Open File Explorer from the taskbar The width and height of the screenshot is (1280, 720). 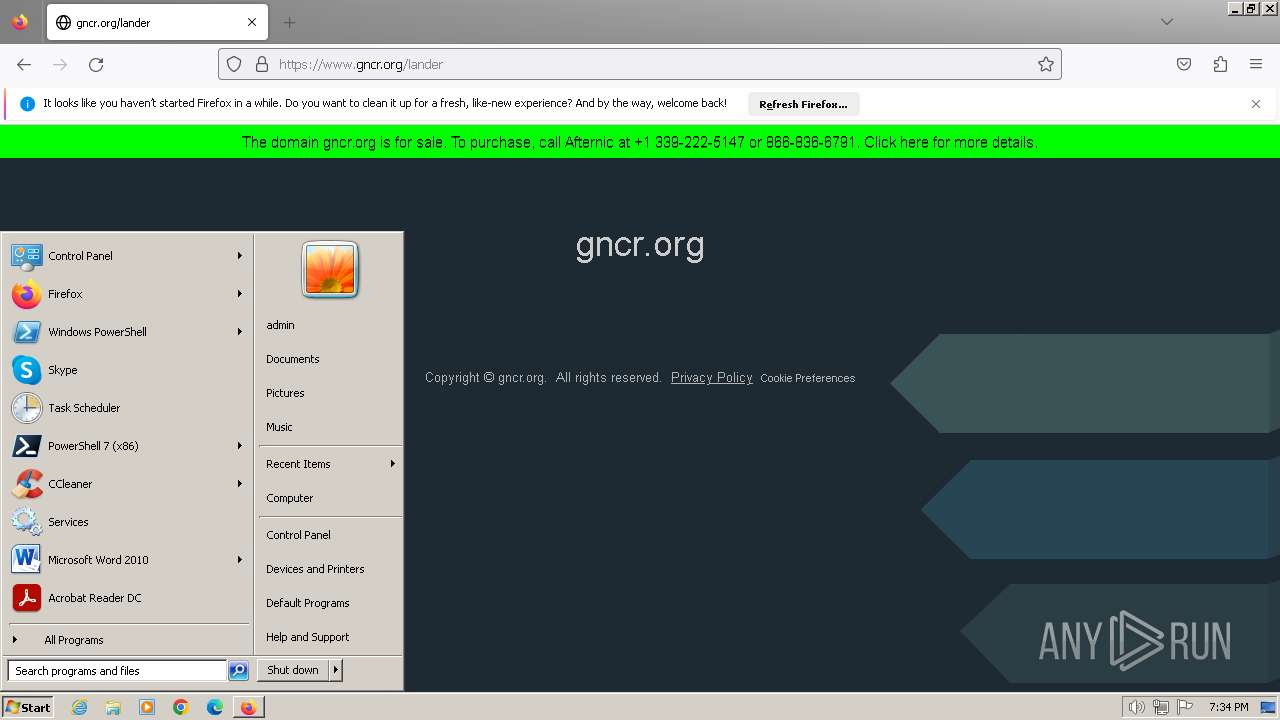point(113,707)
